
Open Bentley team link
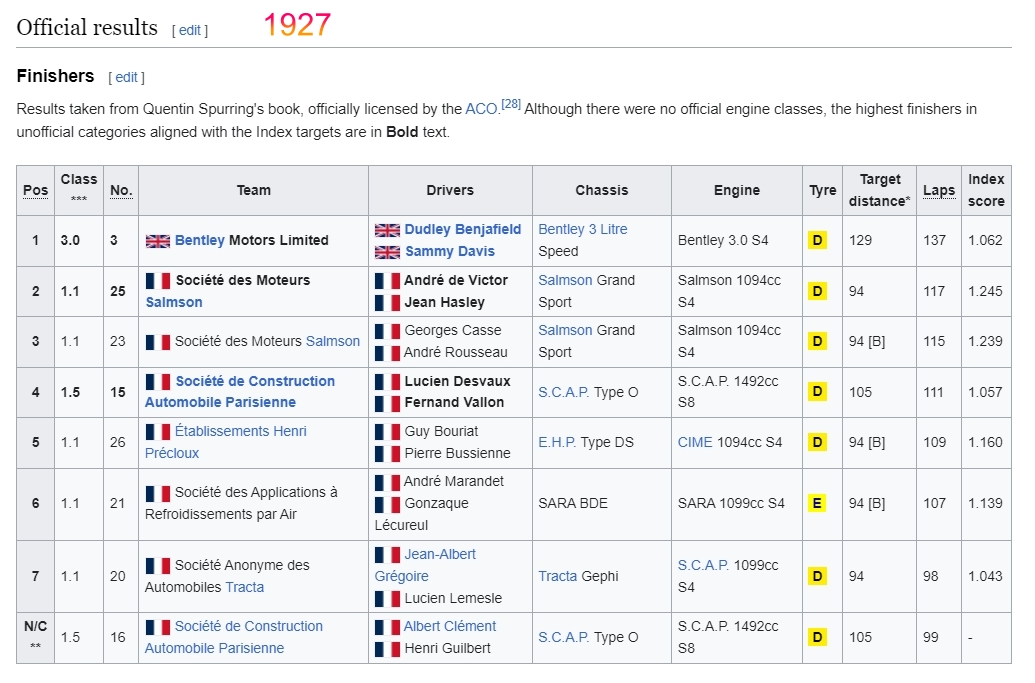click(199, 240)
